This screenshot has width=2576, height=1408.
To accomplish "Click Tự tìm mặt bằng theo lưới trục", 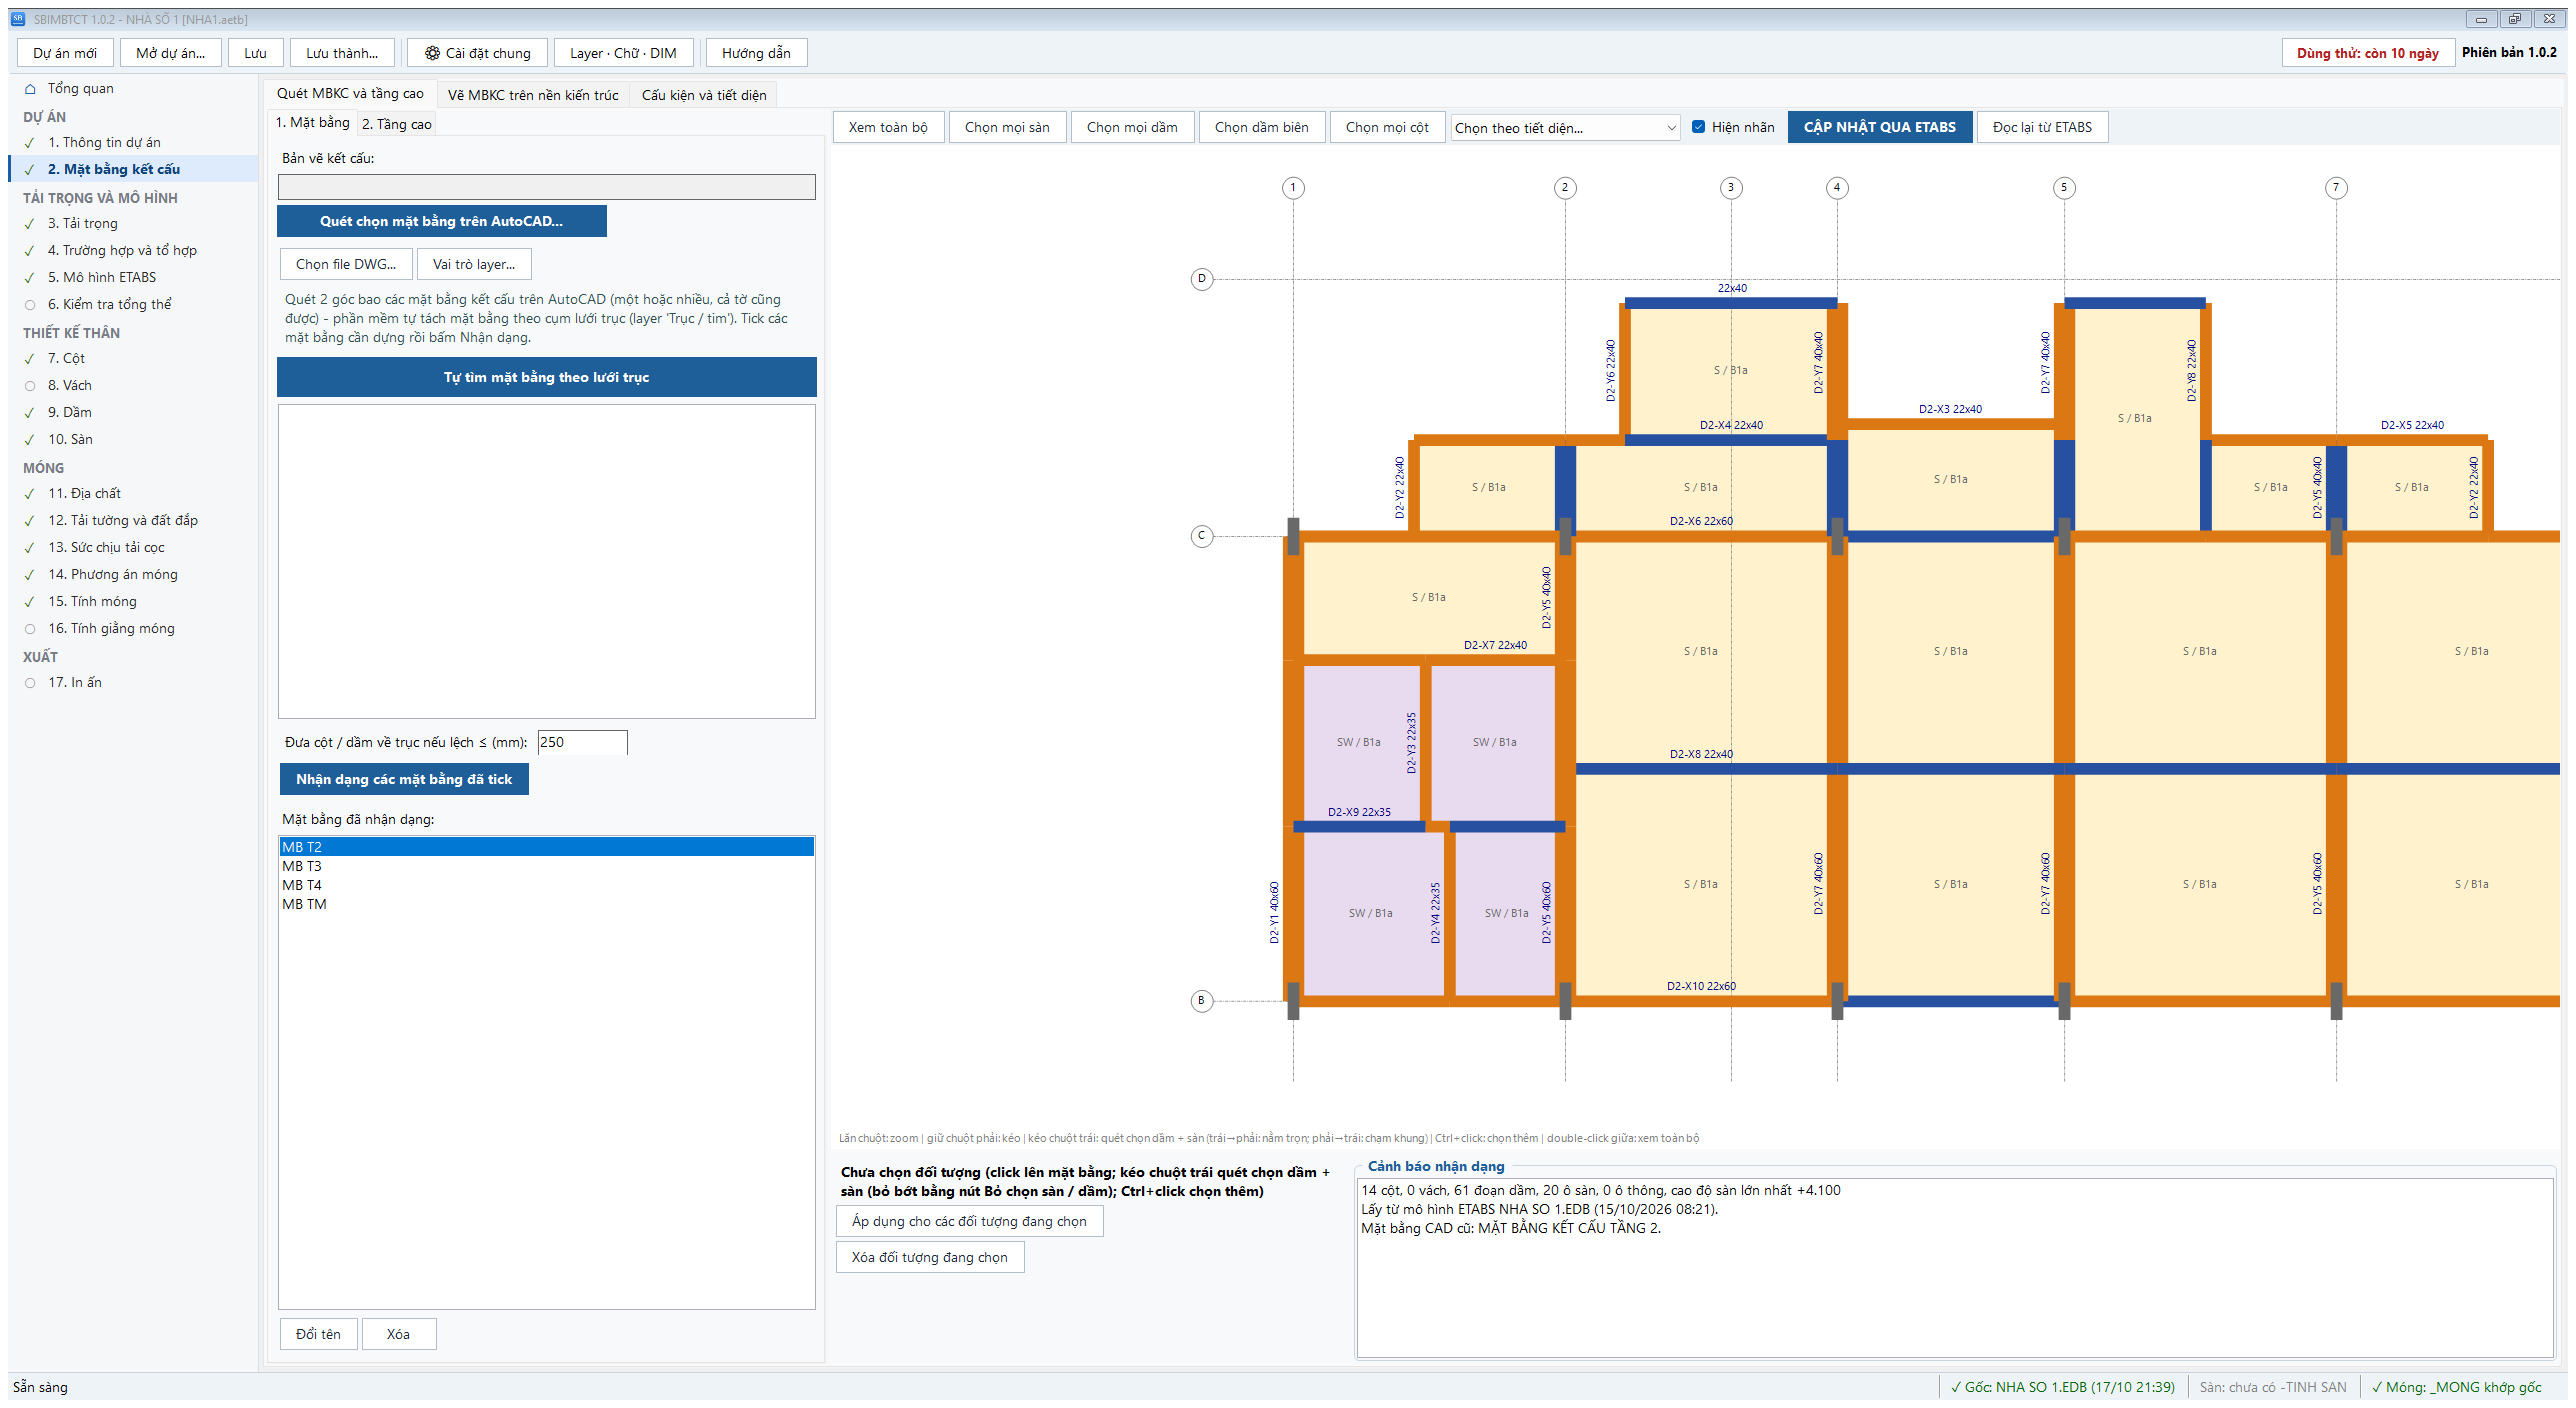I will (546, 377).
